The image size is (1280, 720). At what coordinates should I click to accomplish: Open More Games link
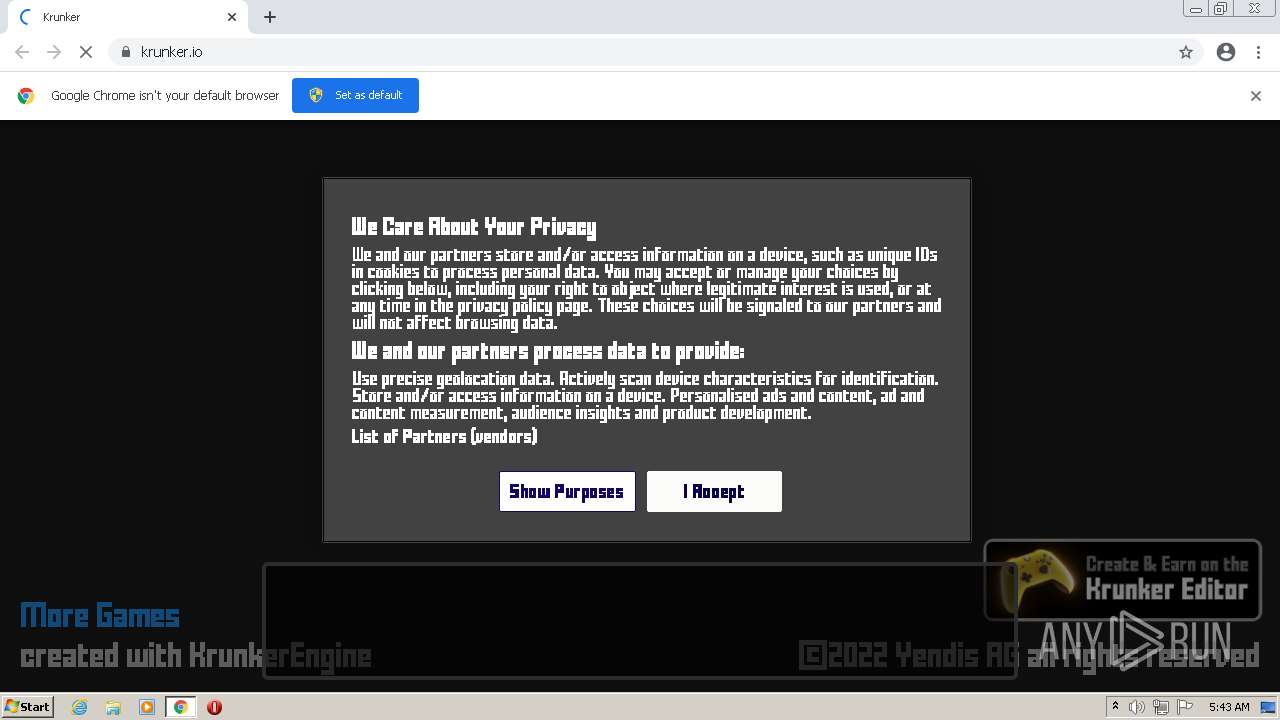pyautogui.click(x=100, y=615)
